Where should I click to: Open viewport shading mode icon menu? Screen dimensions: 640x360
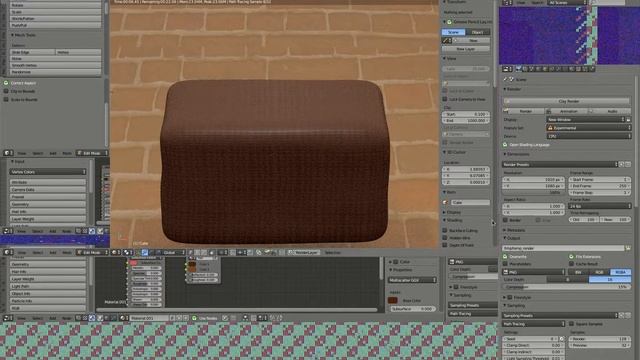point(115,253)
